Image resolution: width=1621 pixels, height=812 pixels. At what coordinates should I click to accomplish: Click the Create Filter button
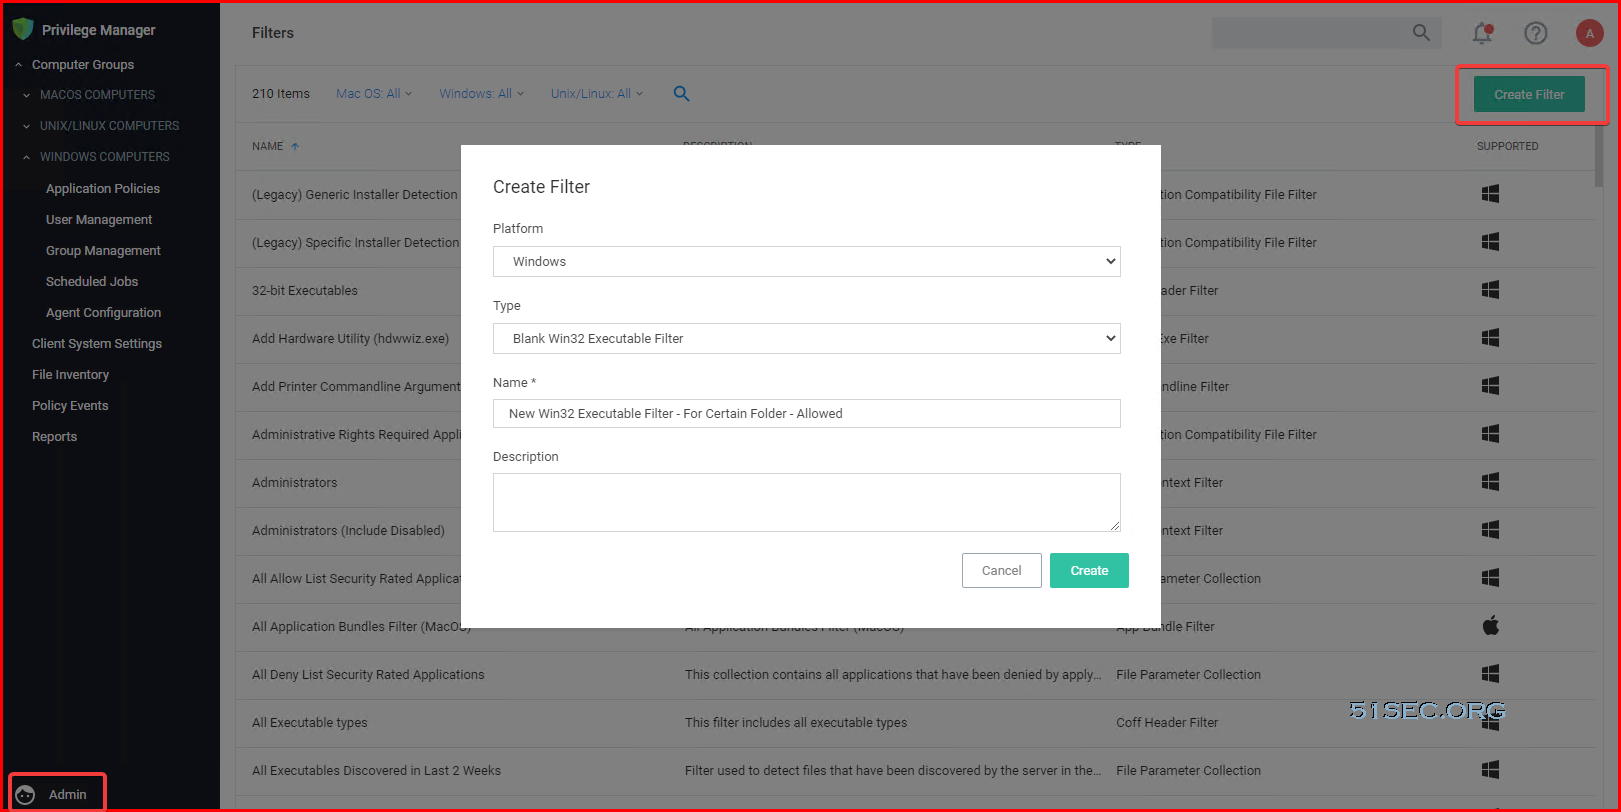click(1529, 95)
